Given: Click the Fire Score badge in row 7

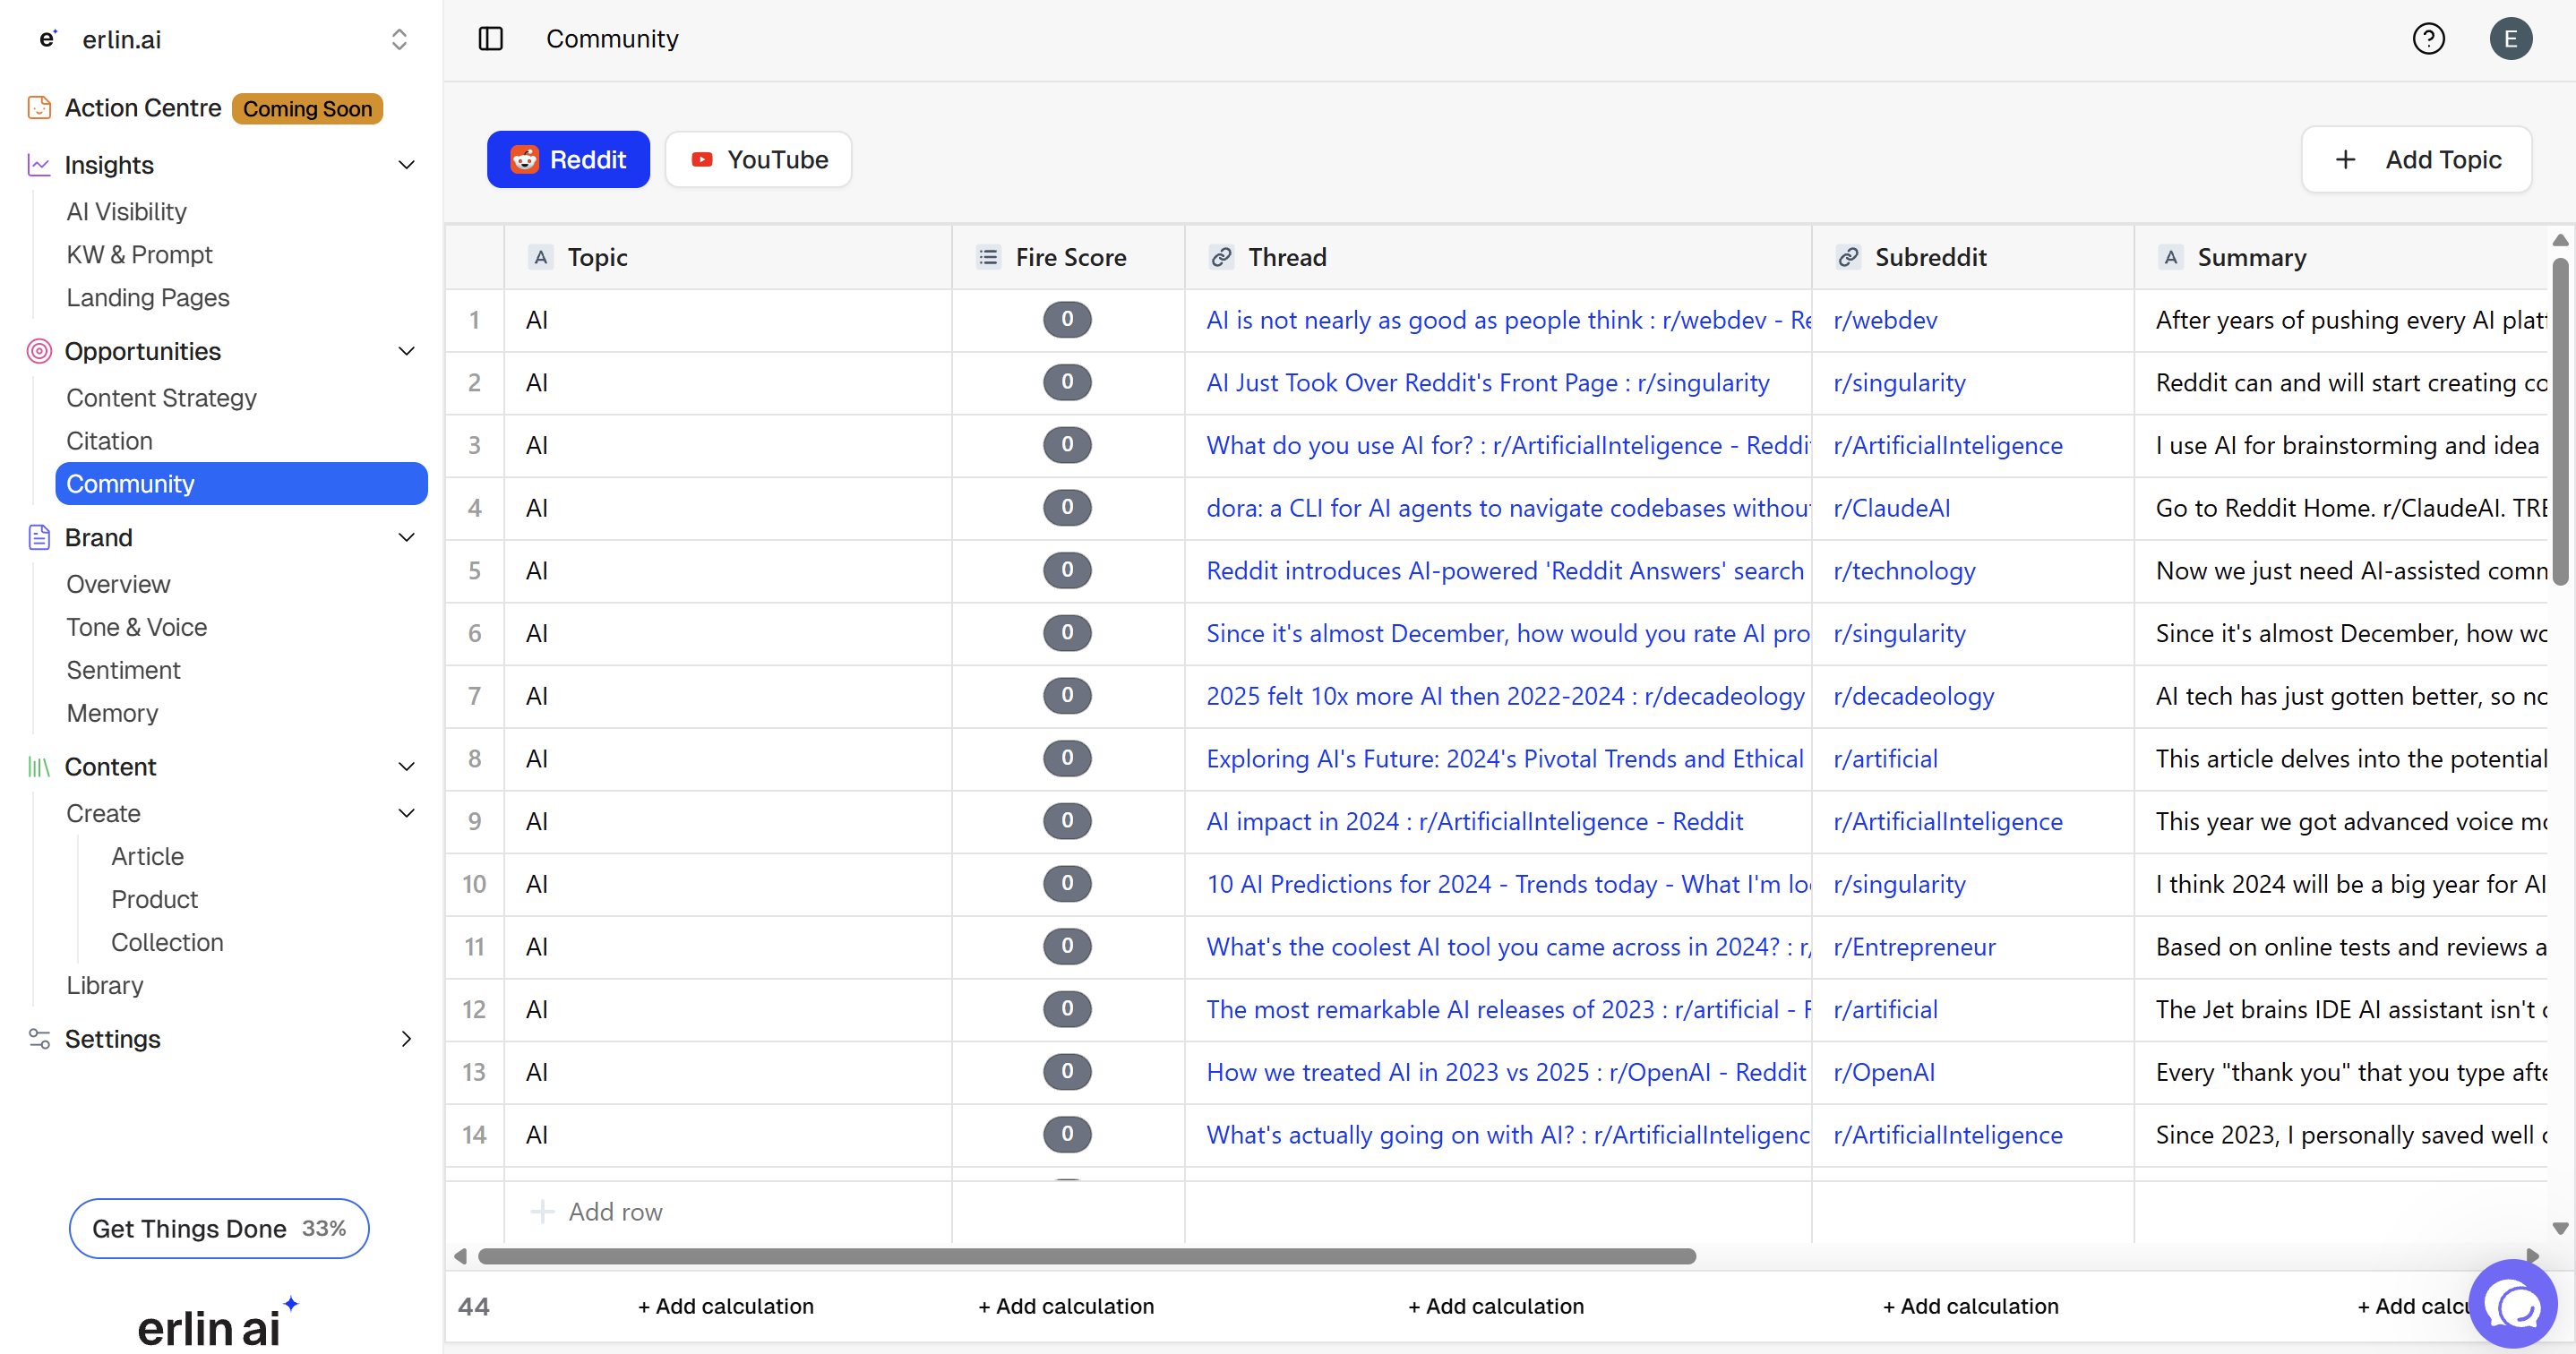Looking at the screenshot, I should click(1067, 696).
